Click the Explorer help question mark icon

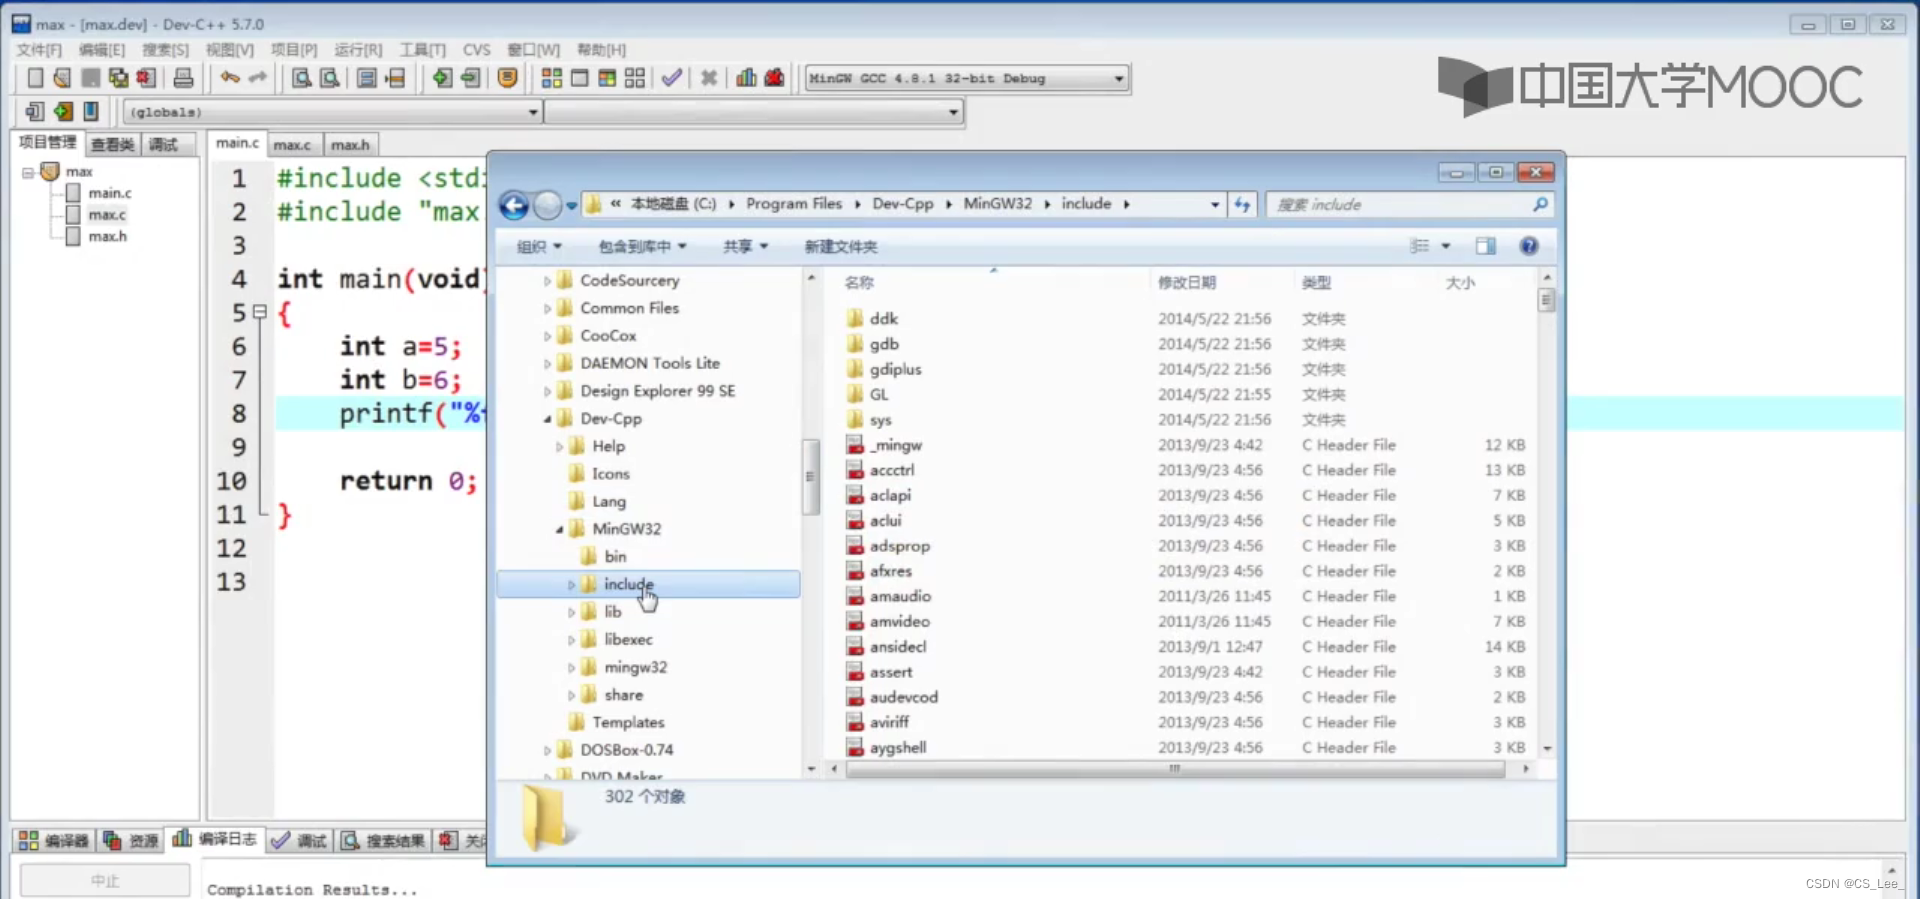point(1528,246)
